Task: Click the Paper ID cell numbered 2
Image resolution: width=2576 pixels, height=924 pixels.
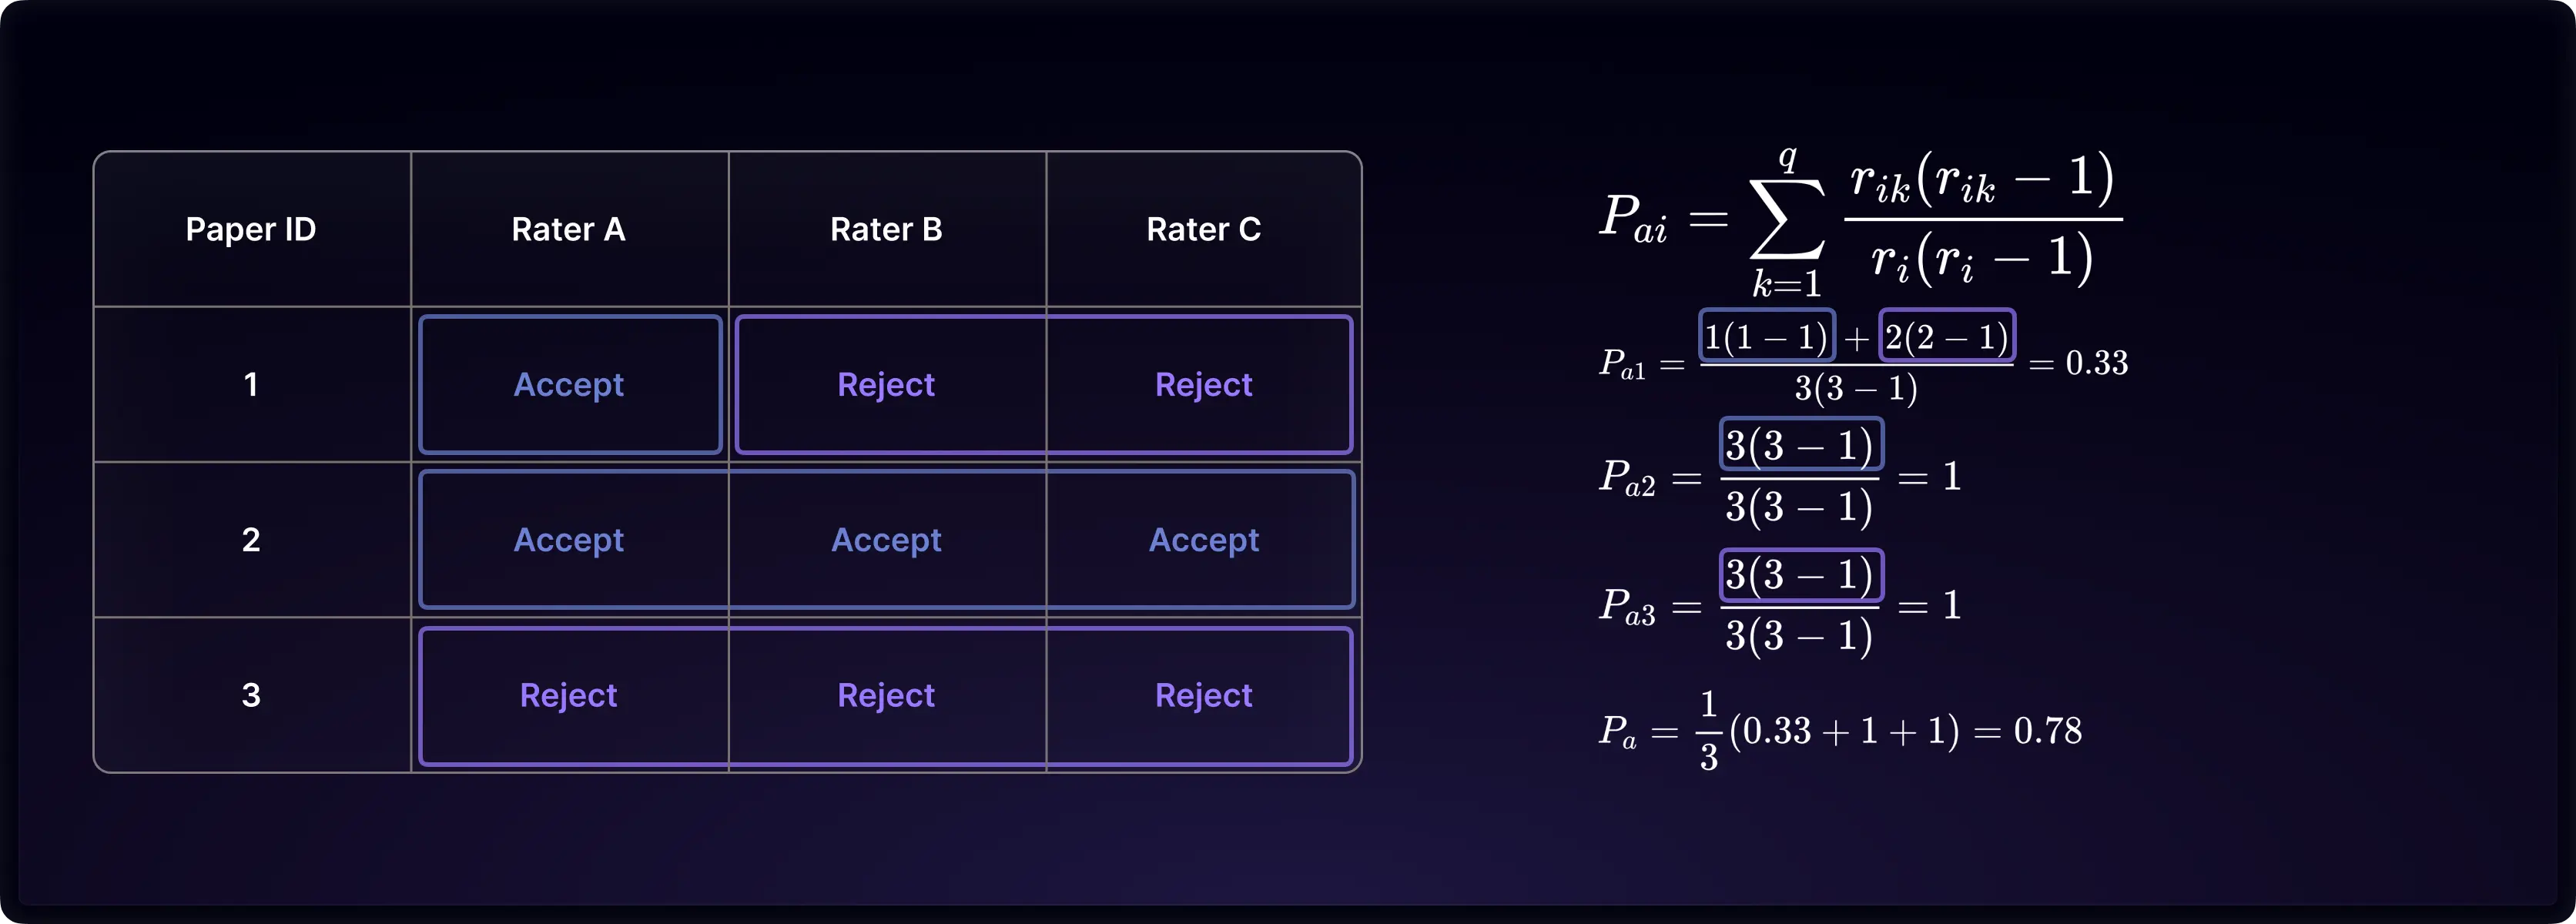Action: pyautogui.click(x=251, y=539)
